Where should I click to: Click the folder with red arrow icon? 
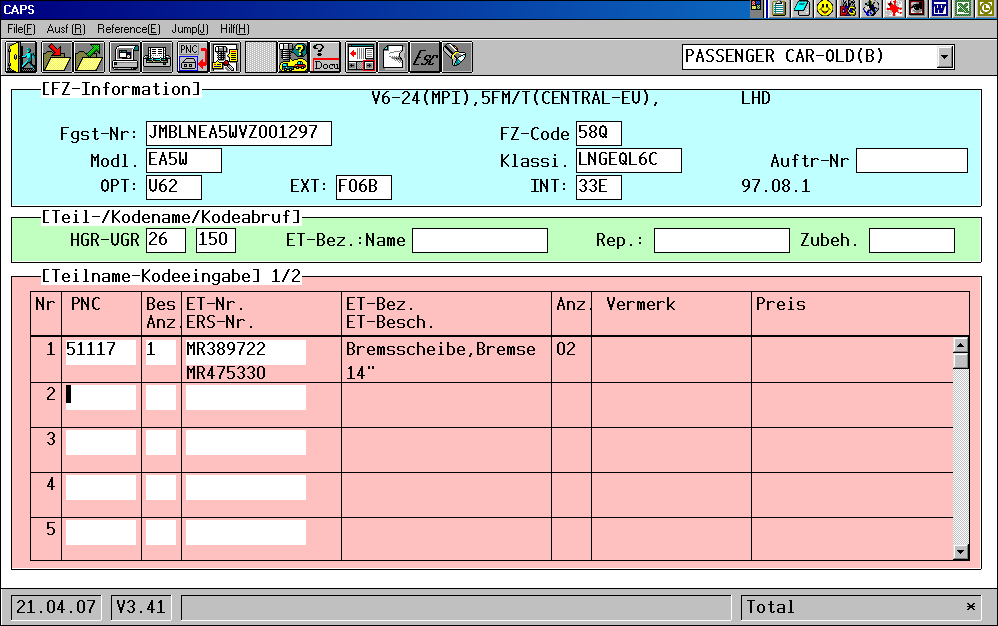pos(56,57)
